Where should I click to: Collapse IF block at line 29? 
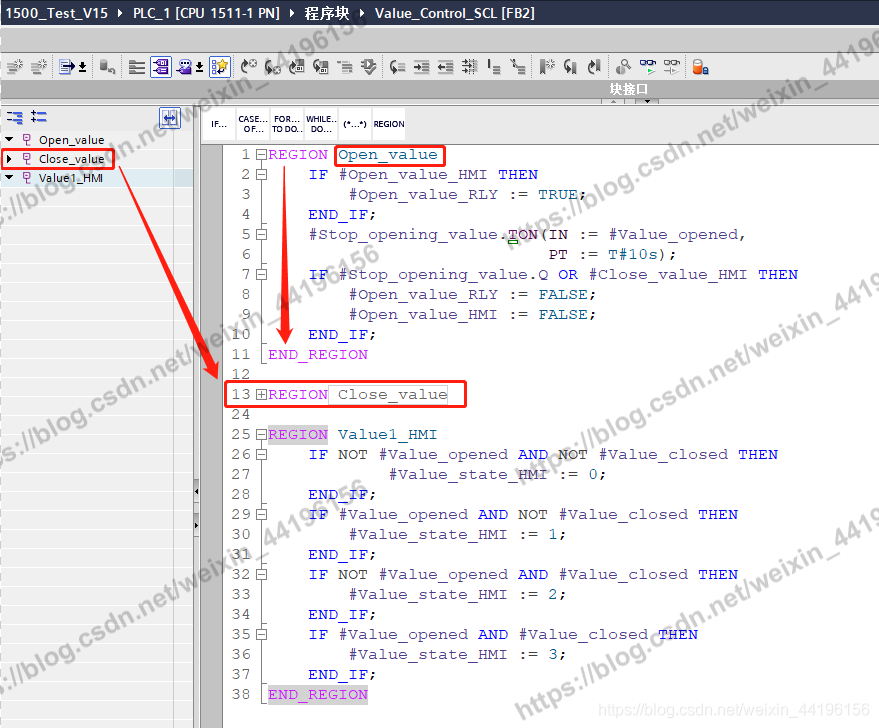[x=261, y=514]
